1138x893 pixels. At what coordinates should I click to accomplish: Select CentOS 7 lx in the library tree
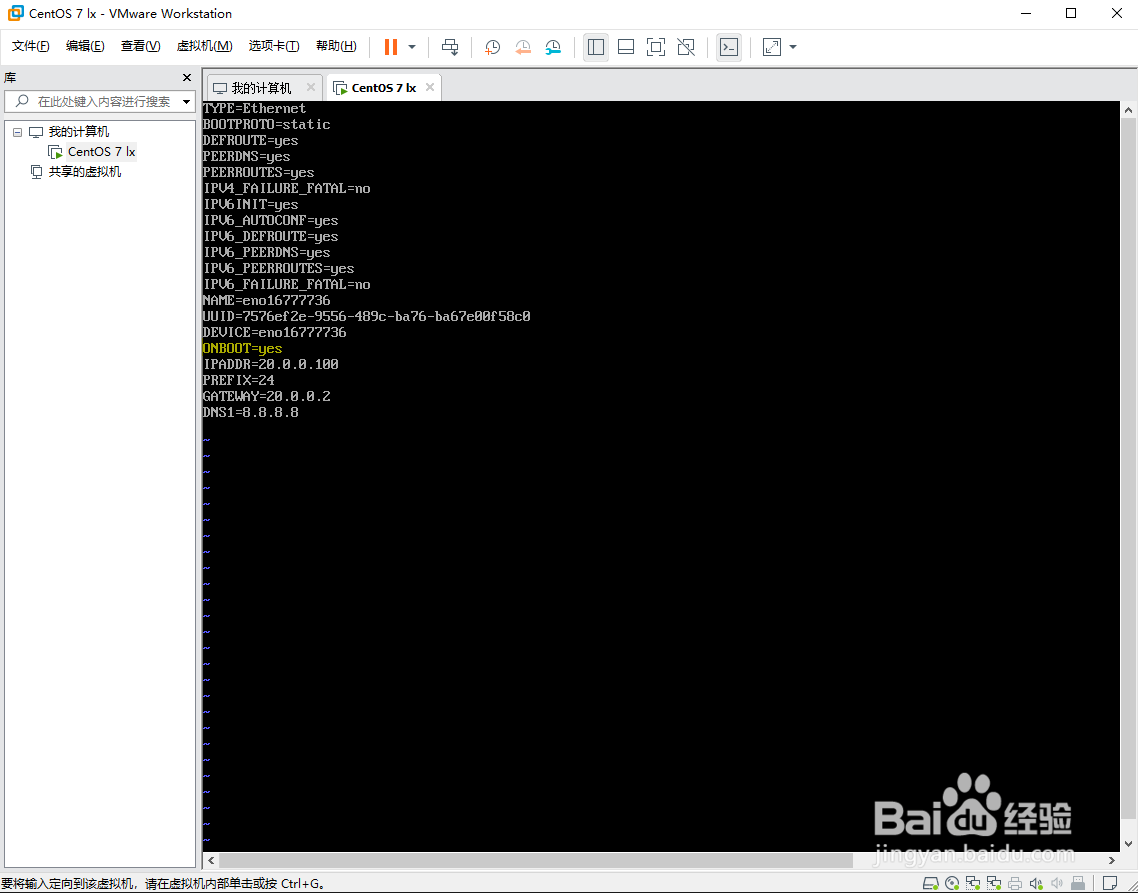click(x=99, y=151)
